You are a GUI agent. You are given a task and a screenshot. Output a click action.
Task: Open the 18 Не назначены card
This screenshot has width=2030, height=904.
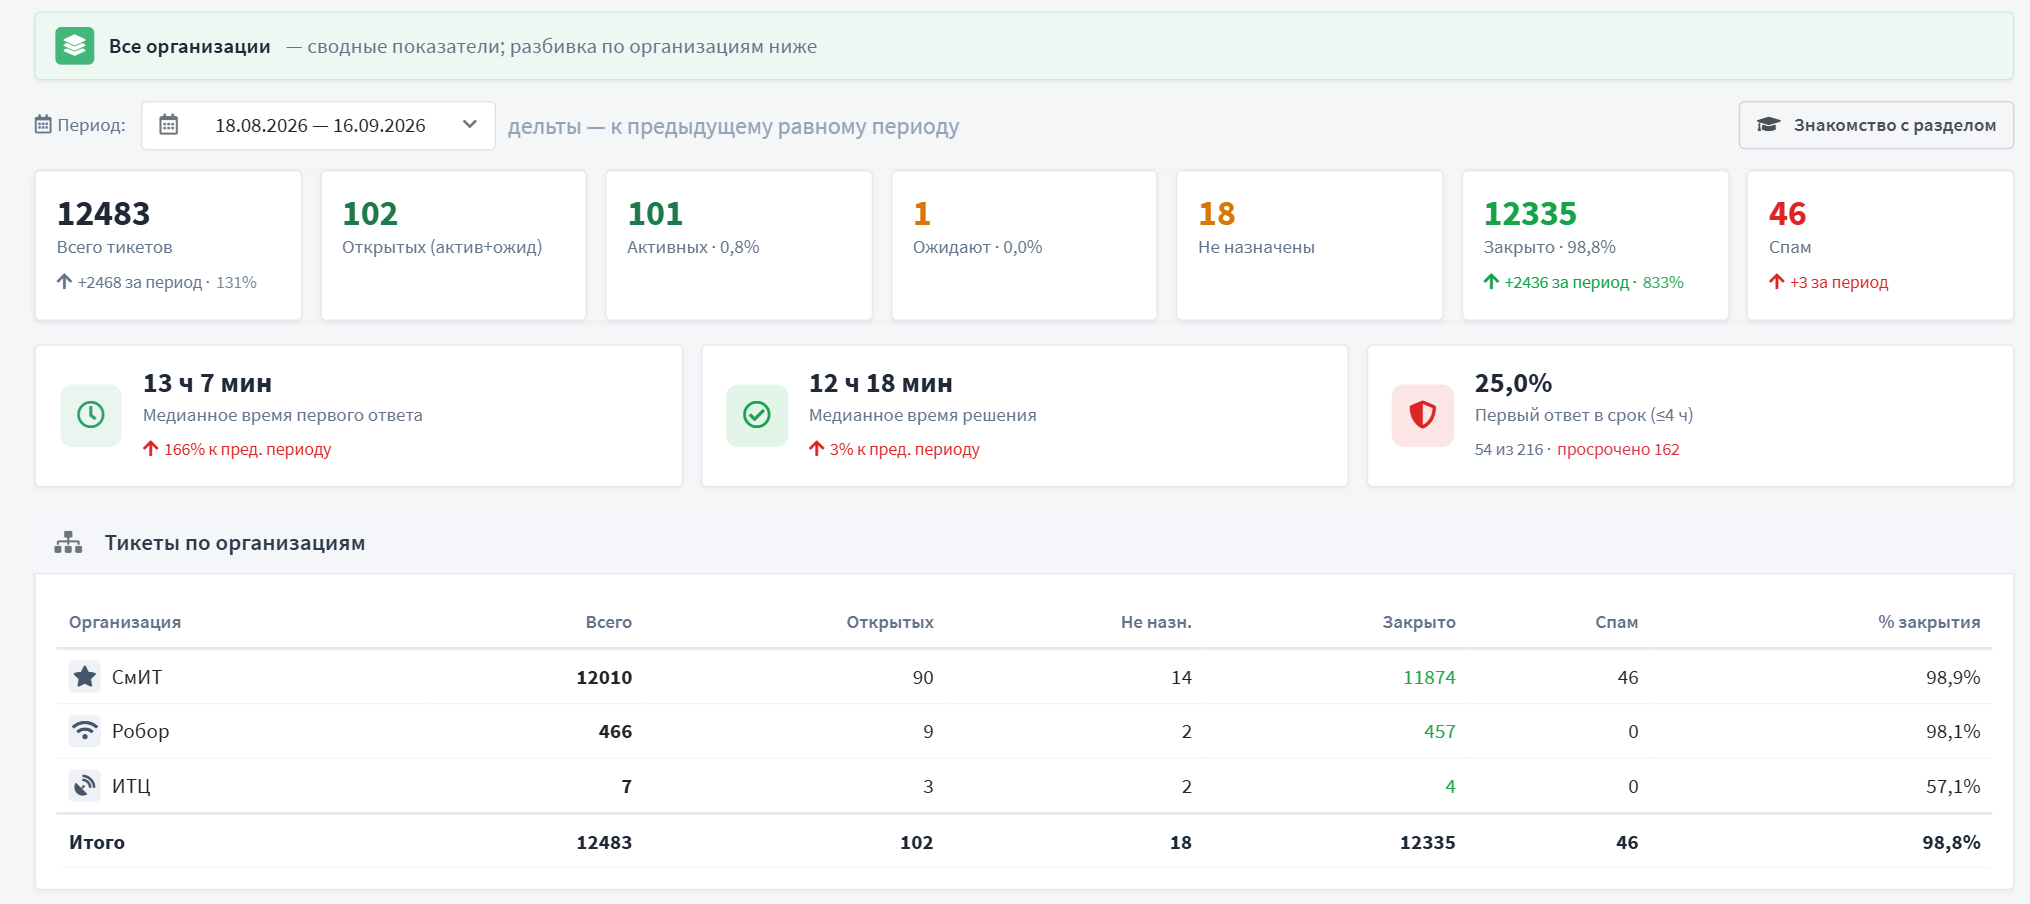(x=1309, y=245)
